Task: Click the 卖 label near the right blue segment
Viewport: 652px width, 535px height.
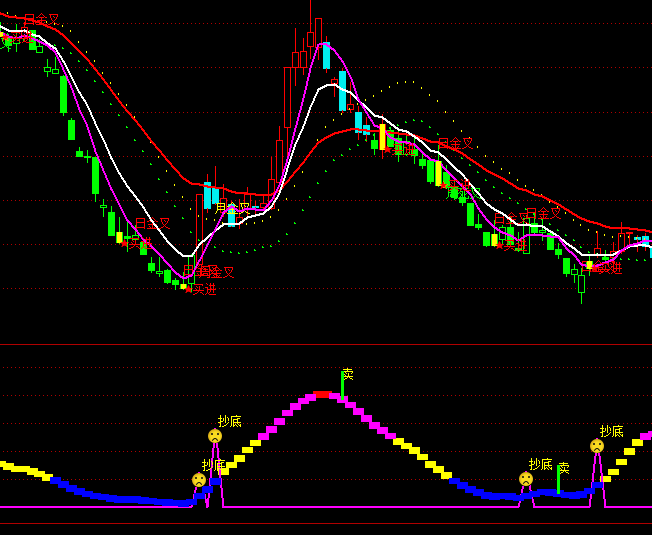Action: 563,467
